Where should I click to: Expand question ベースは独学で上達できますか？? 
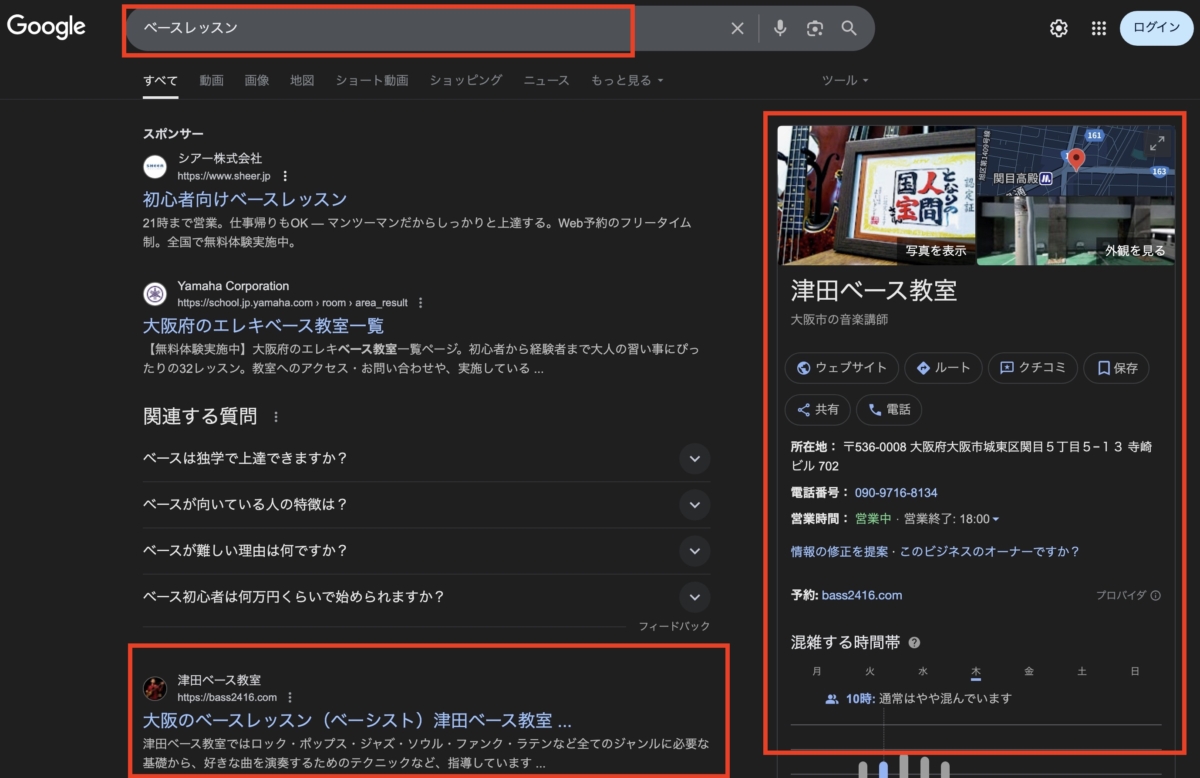click(x=694, y=459)
